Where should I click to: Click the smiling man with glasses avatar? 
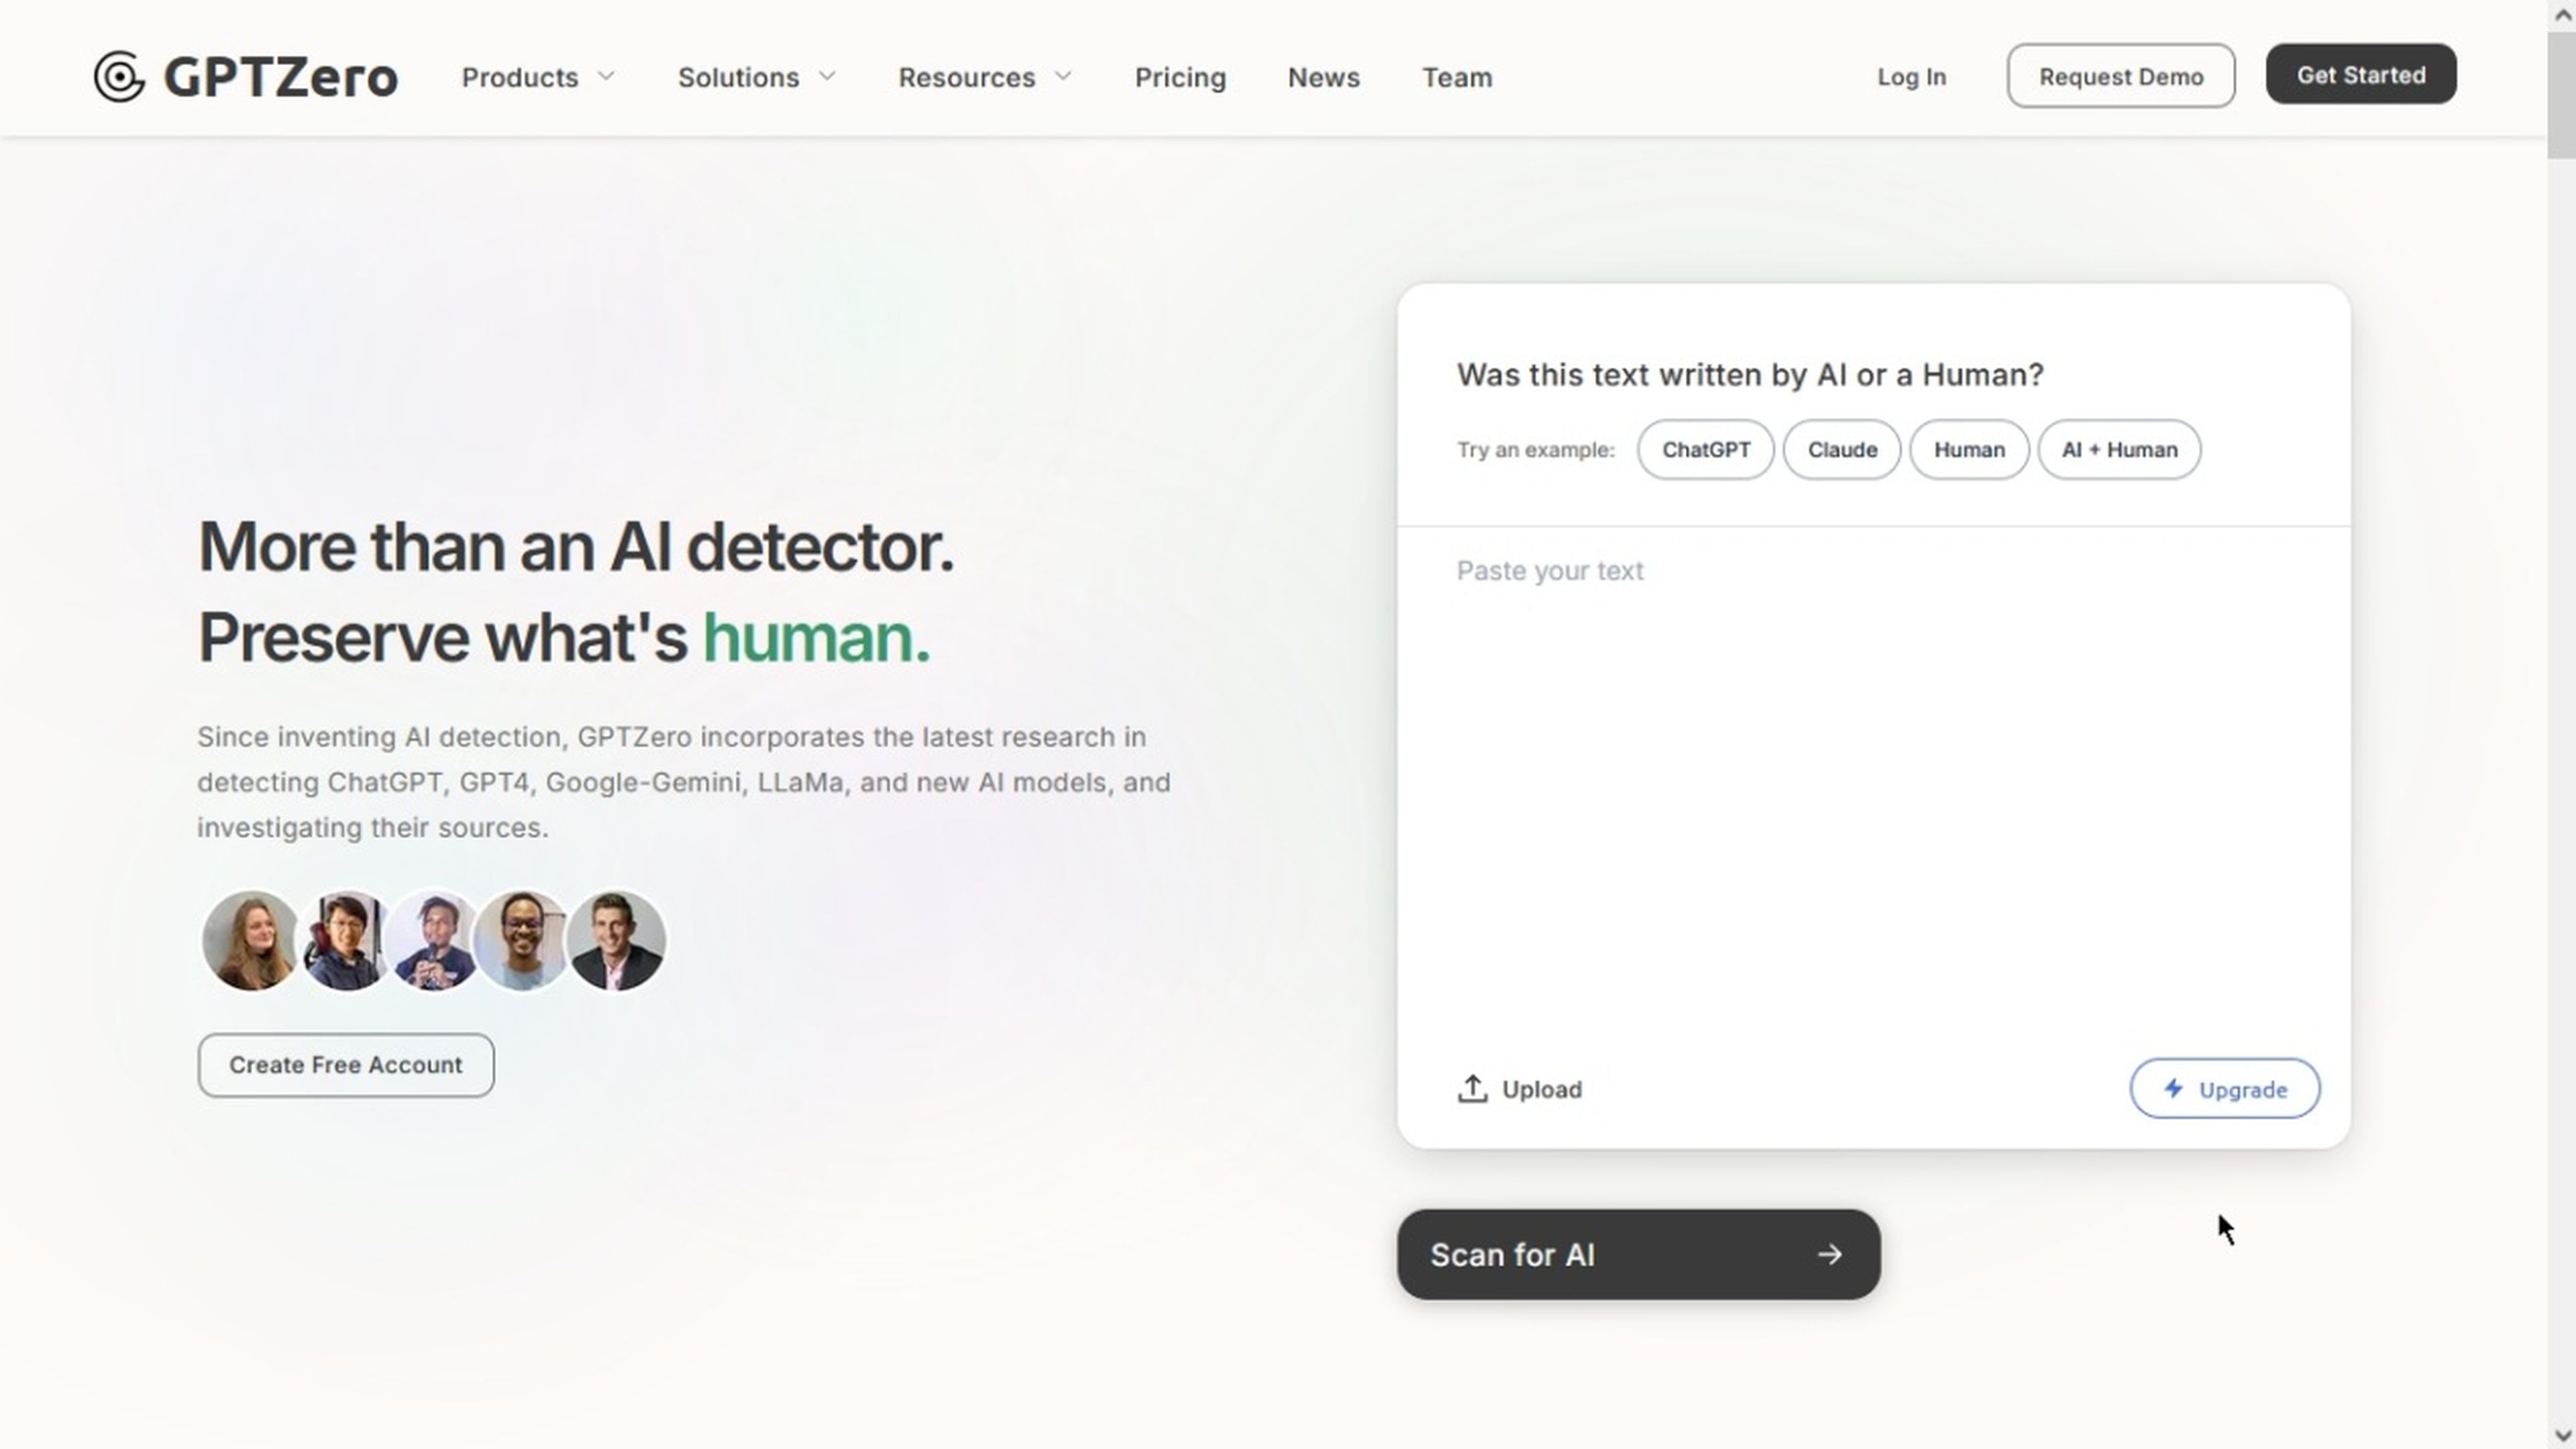click(x=521, y=941)
